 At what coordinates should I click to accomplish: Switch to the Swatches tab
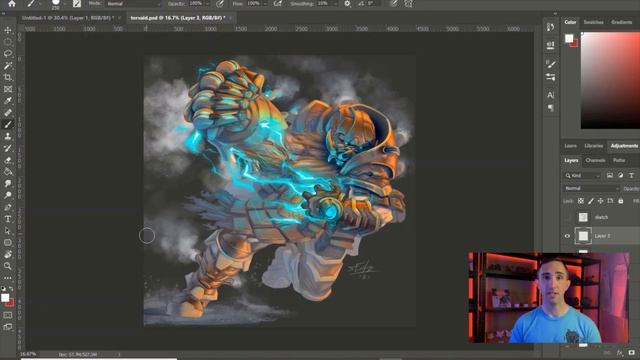click(x=593, y=22)
